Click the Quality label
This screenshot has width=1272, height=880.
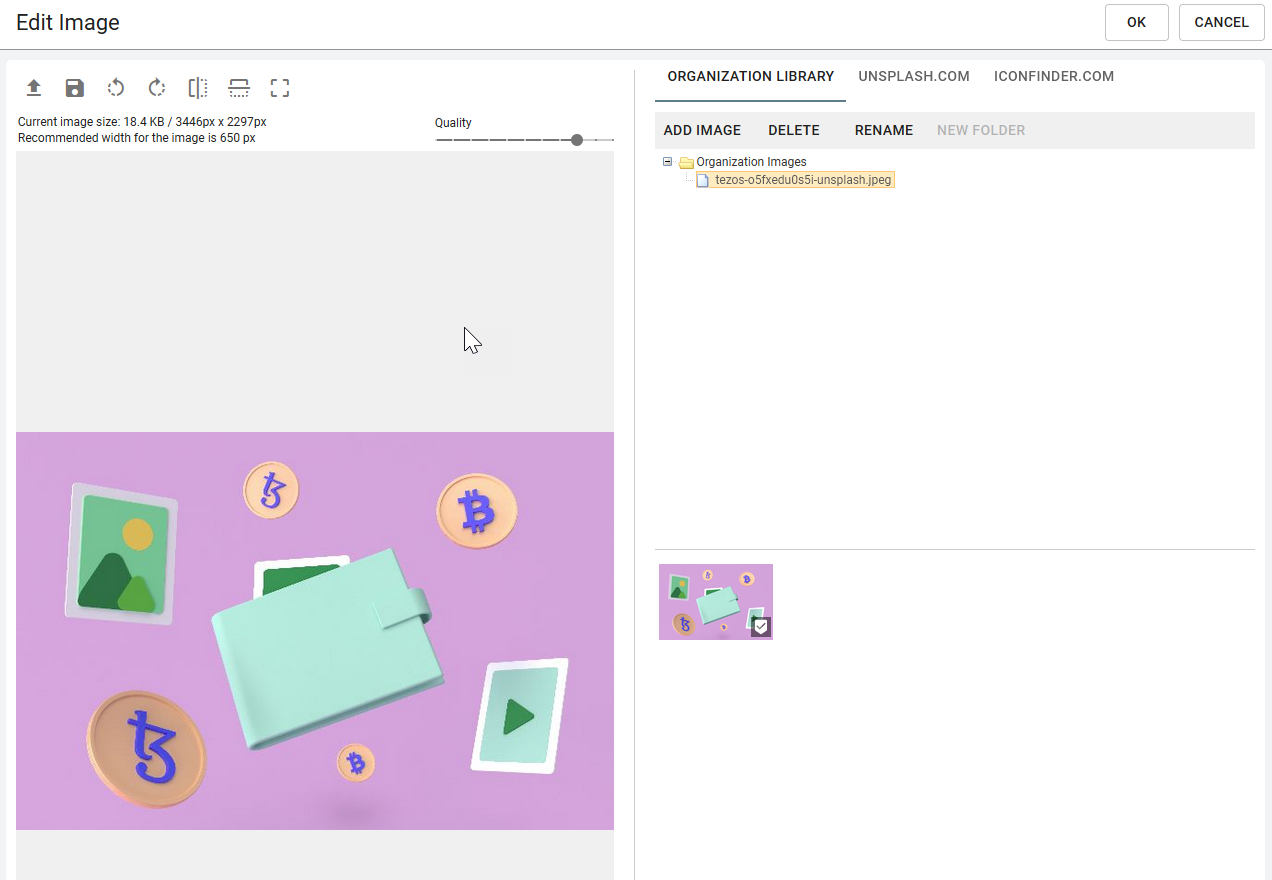pyautogui.click(x=453, y=123)
